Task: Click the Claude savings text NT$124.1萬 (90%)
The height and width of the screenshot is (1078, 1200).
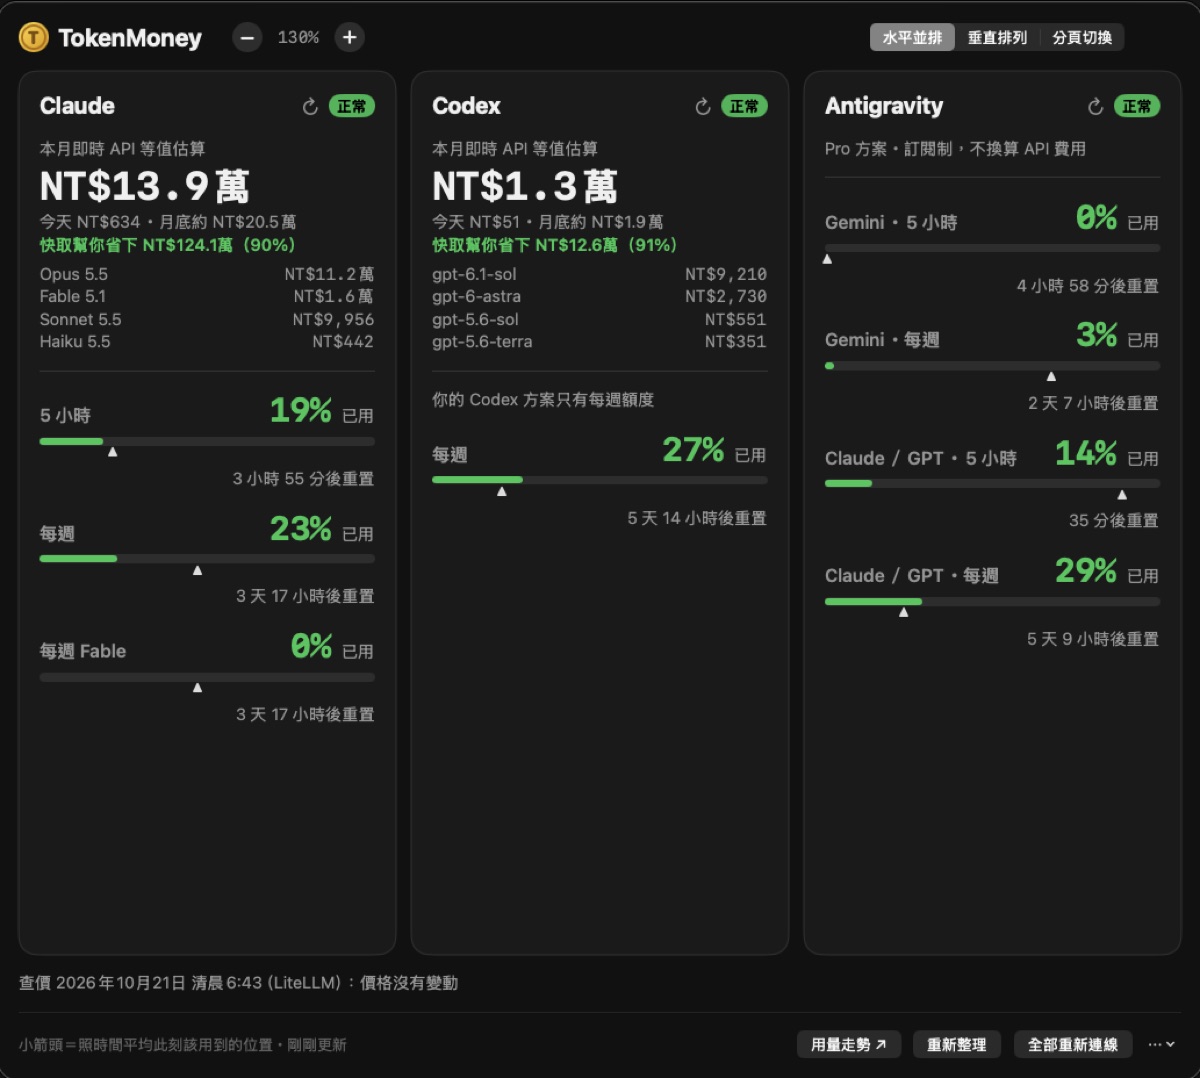Action: pyautogui.click(x=168, y=245)
